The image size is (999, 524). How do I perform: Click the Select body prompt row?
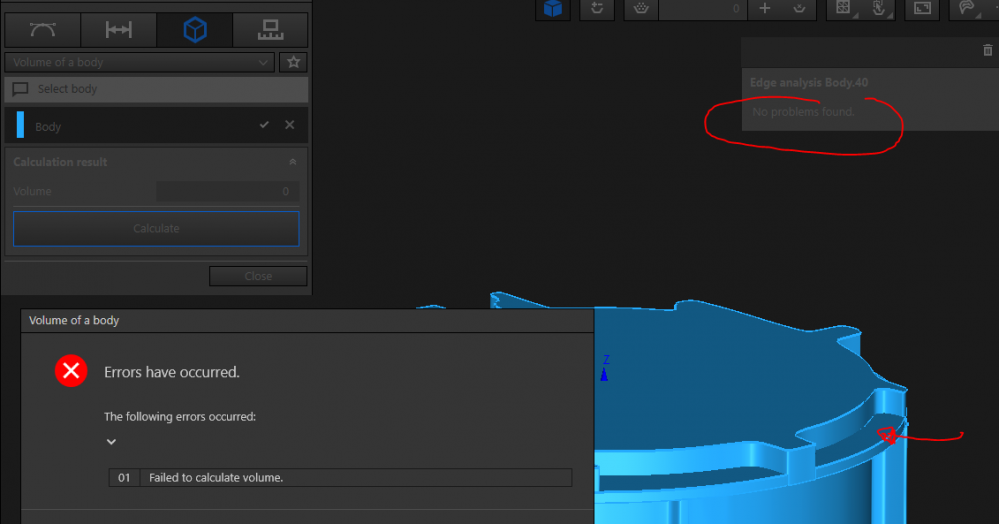[x=156, y=89]
